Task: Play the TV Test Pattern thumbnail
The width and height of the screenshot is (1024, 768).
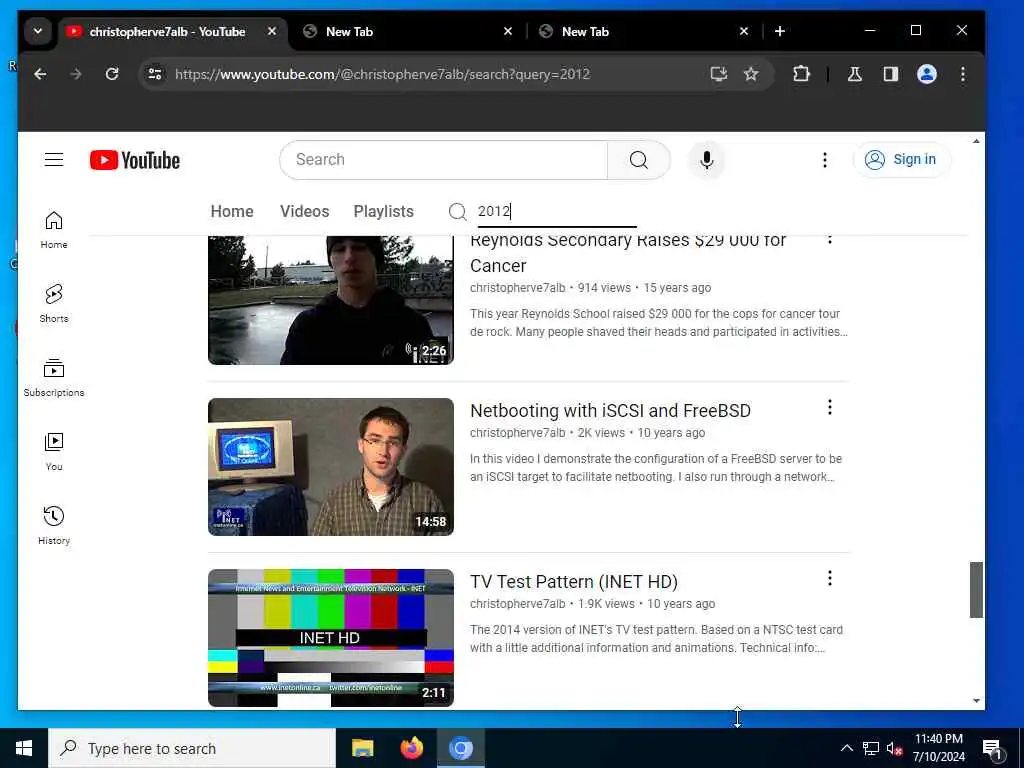Action: tap(330, 638)
